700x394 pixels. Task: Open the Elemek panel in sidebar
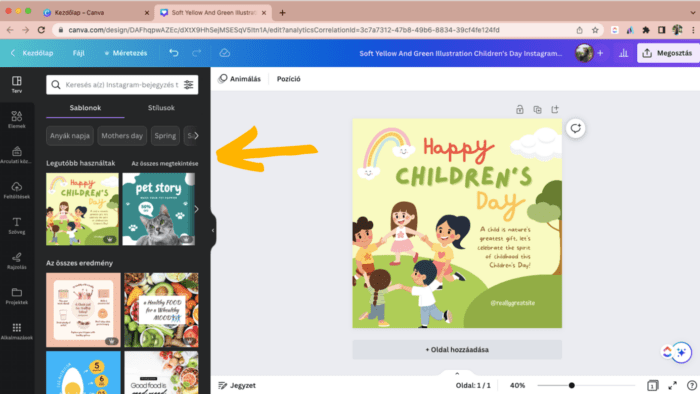coord(17,119)
